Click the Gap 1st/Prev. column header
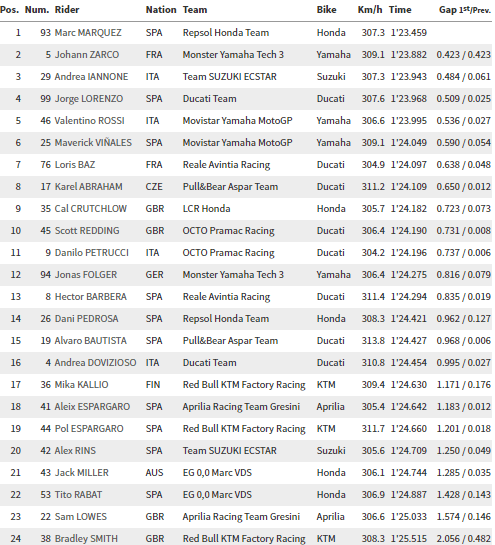The width and height of the screenshot is (495, 545). click(465, 9)
